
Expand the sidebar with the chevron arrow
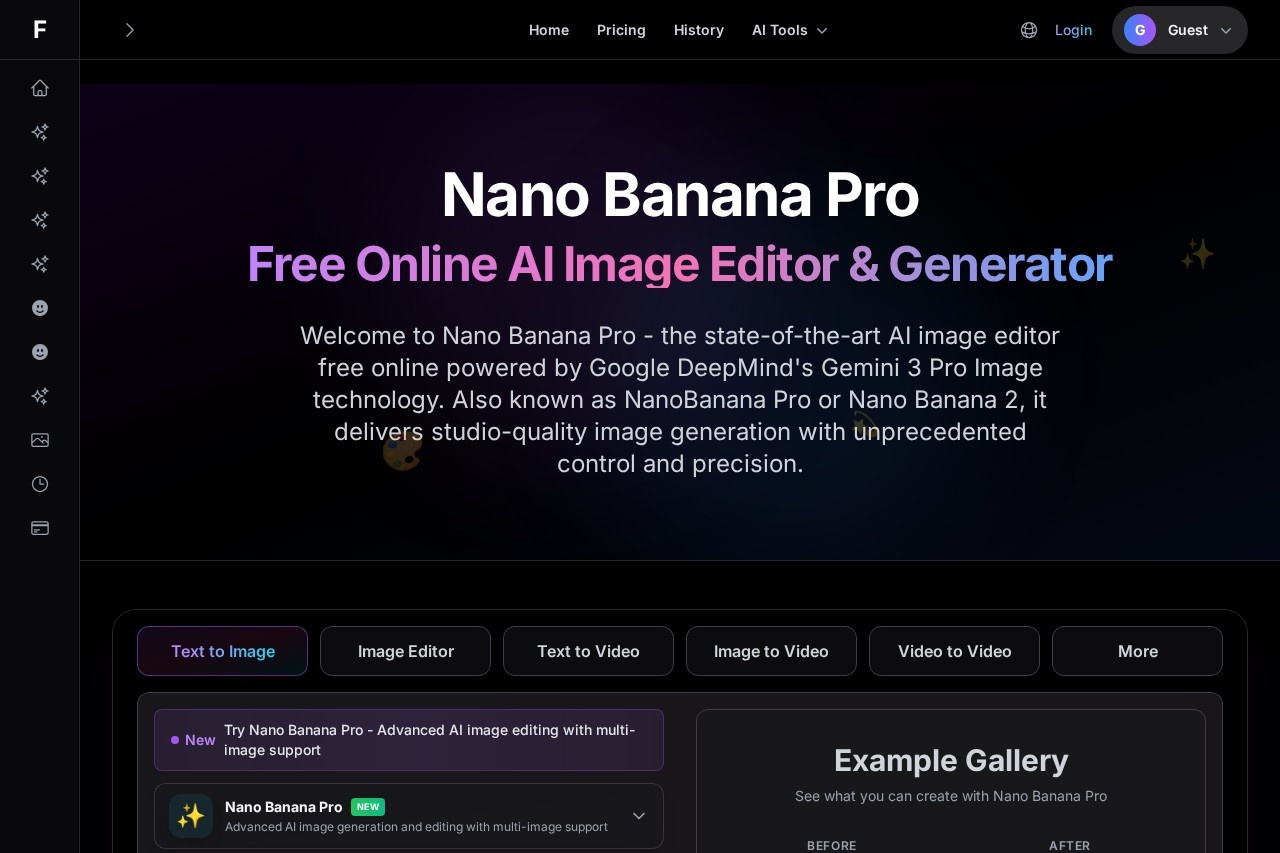tap(129, 30)
